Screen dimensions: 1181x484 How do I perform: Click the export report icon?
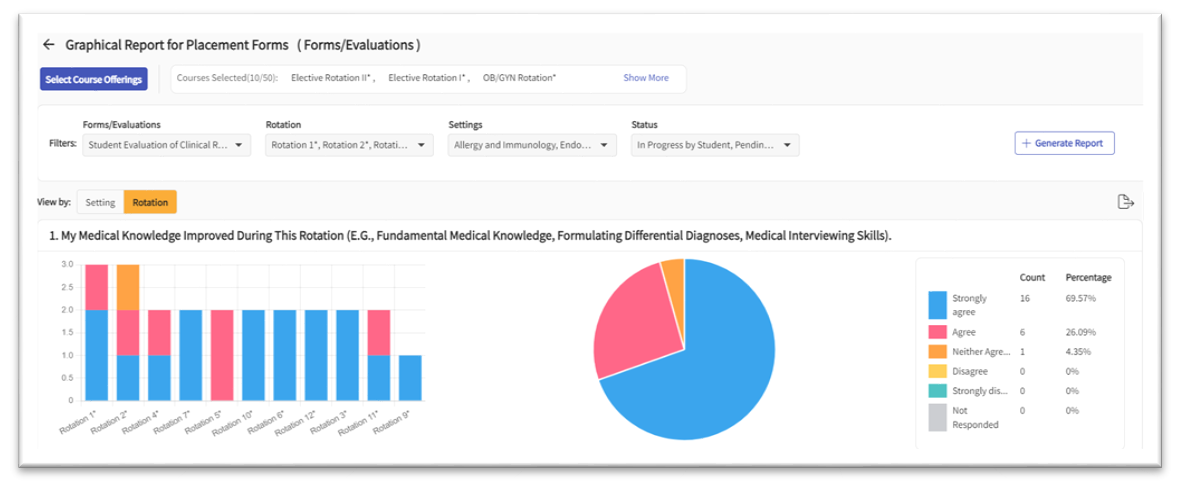[1126, 202]
